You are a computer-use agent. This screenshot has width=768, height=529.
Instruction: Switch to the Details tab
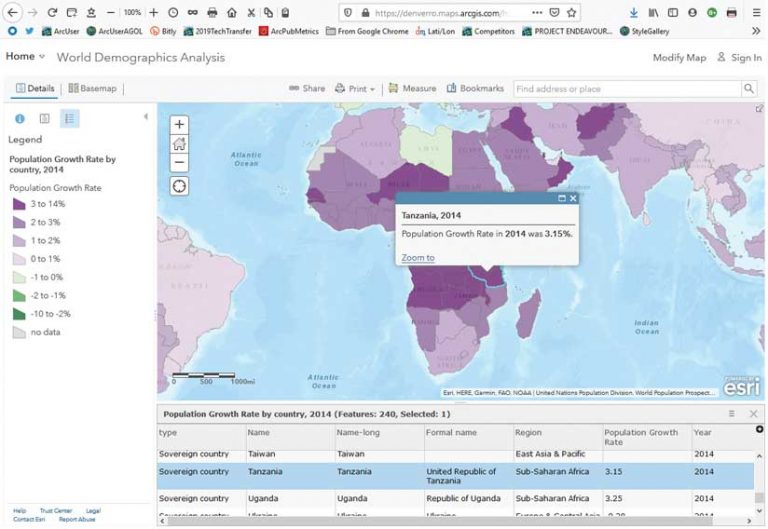coord(34,89)
